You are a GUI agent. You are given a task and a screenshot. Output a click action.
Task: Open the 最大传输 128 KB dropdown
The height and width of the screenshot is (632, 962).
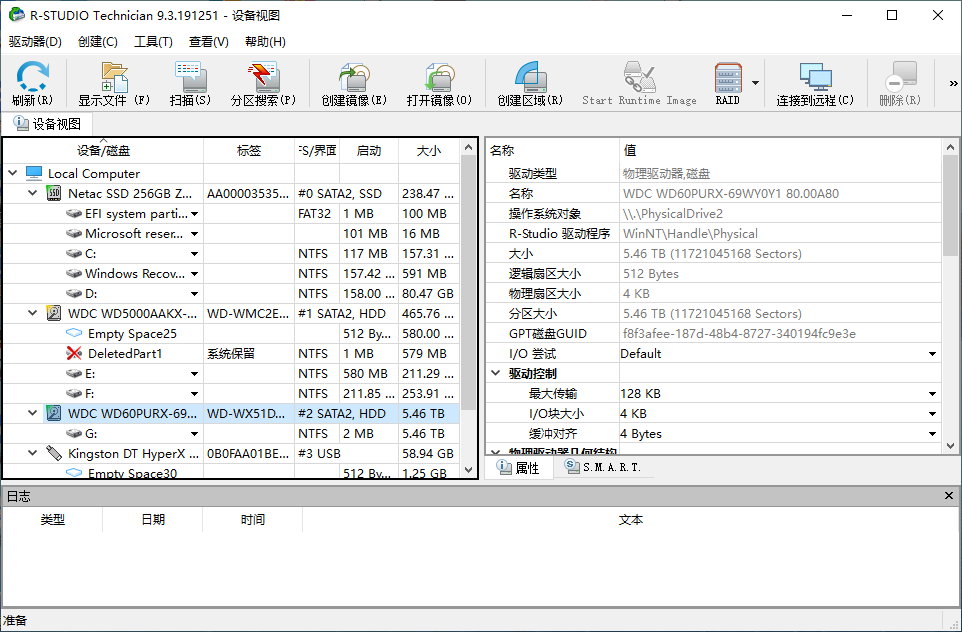[x=933, y=394]
